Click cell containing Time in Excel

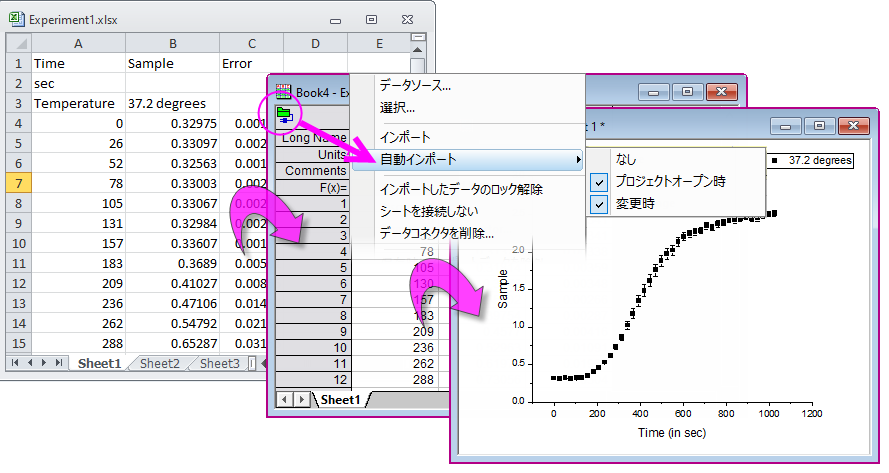pyautogui.click(x=78, y=64)
